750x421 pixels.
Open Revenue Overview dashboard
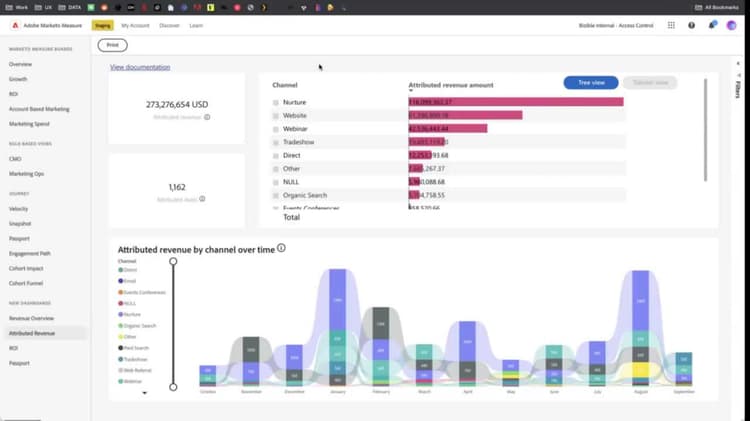pos(32,318)
